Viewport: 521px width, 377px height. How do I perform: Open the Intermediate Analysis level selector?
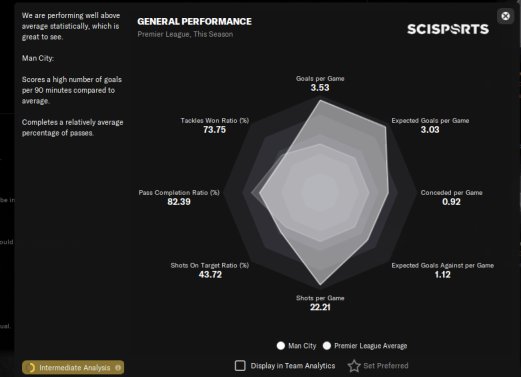point(73,368)
